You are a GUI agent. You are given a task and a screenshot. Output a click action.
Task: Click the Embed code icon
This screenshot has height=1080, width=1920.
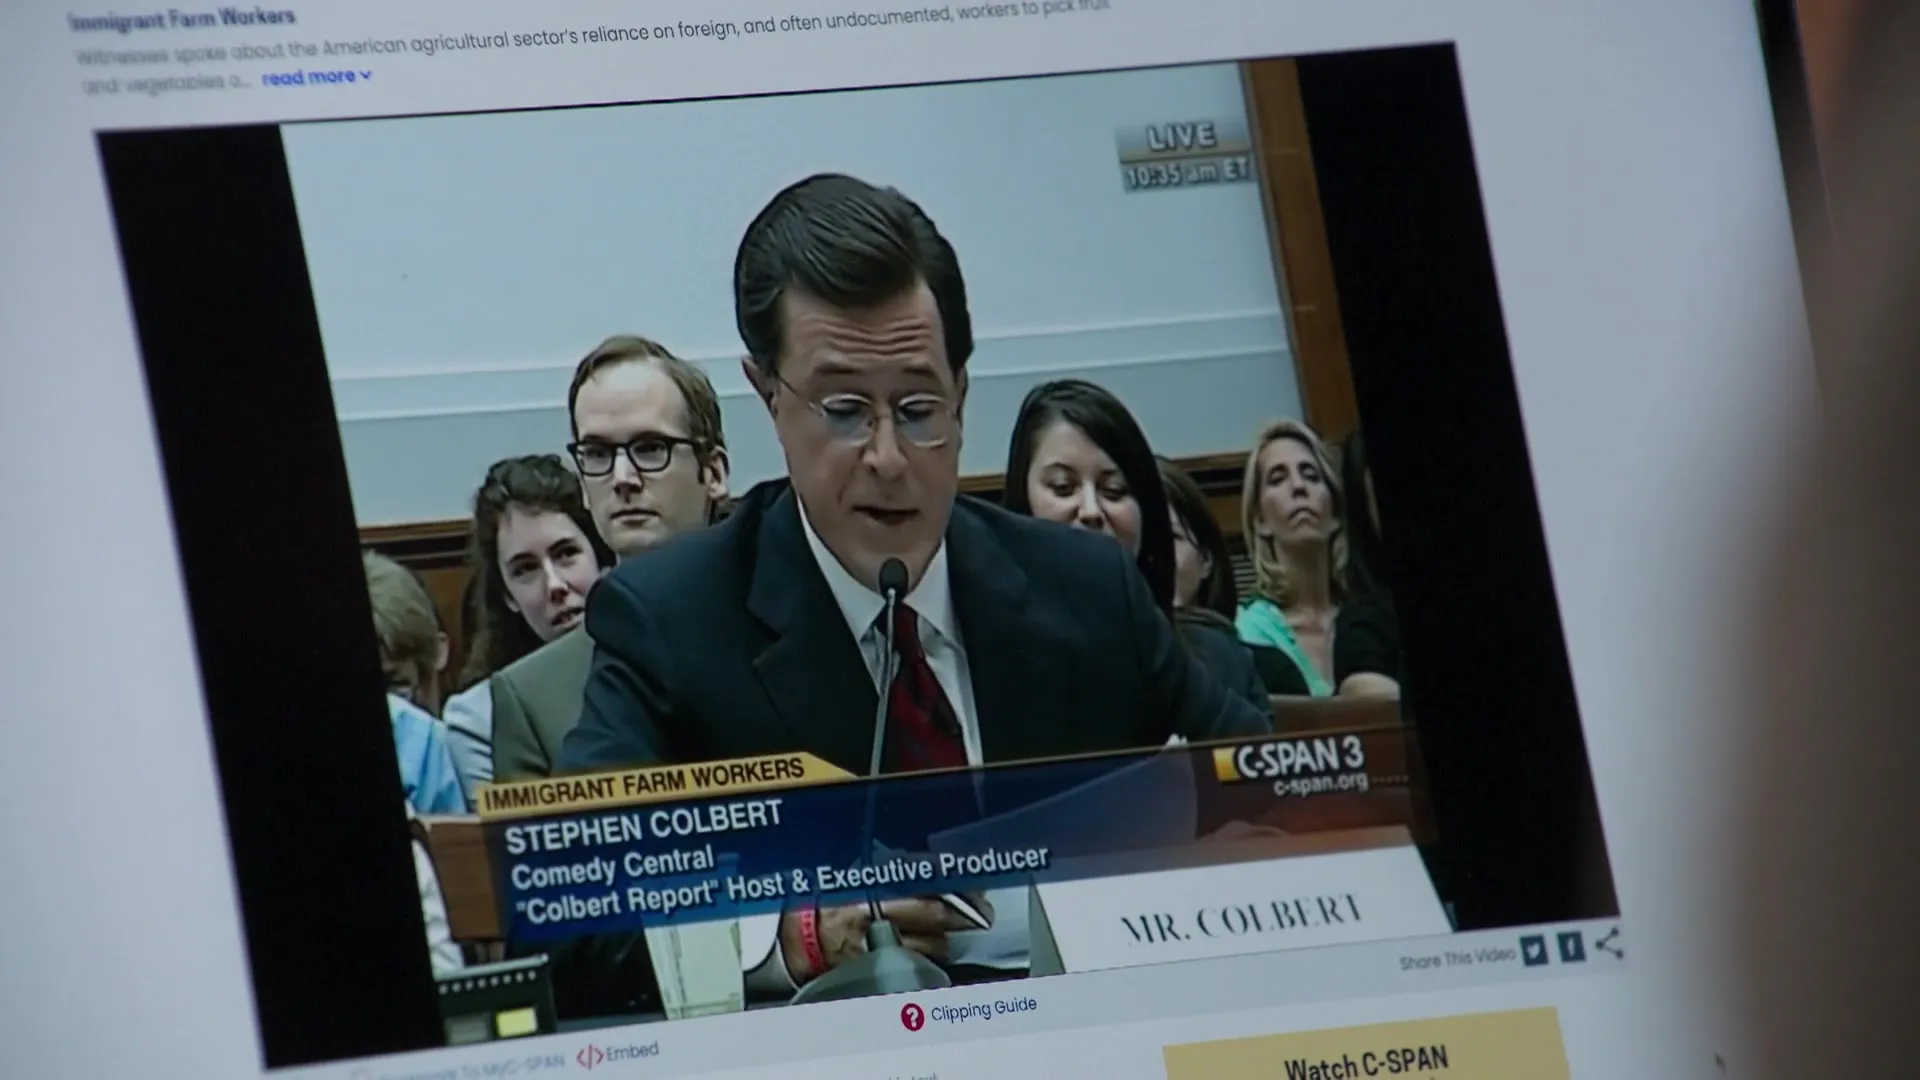(x=590, y=1055)
